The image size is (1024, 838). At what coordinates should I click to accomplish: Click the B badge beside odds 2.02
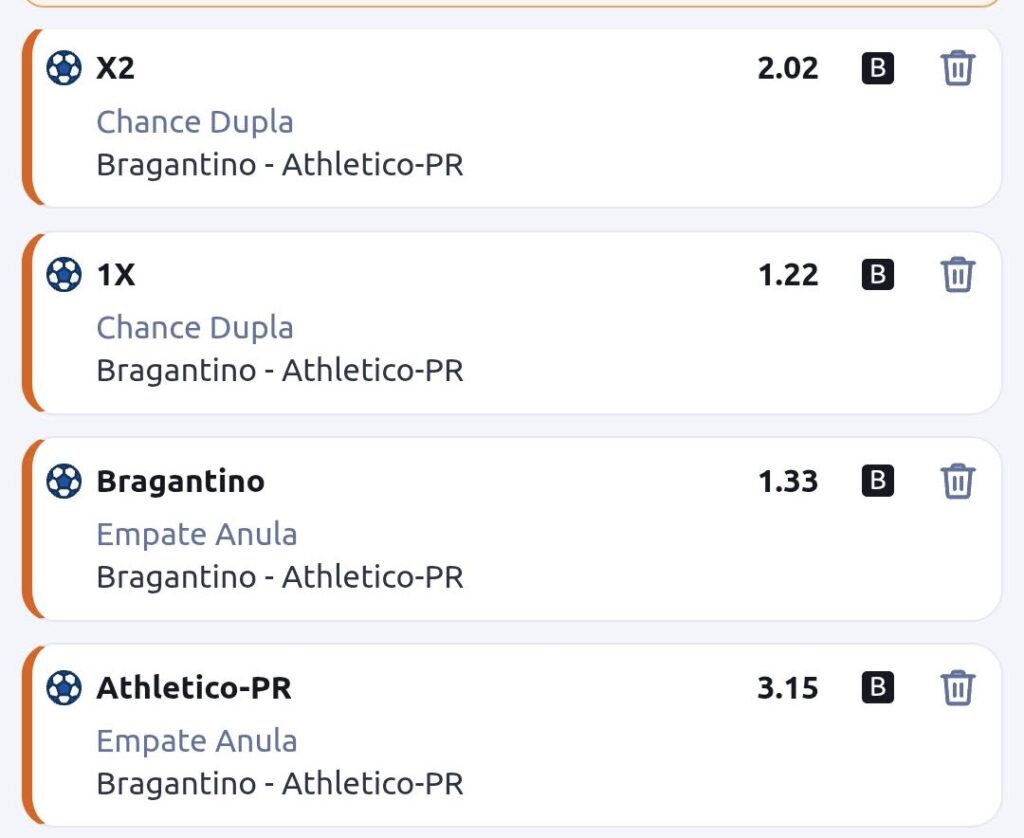[x=877, y=69]
